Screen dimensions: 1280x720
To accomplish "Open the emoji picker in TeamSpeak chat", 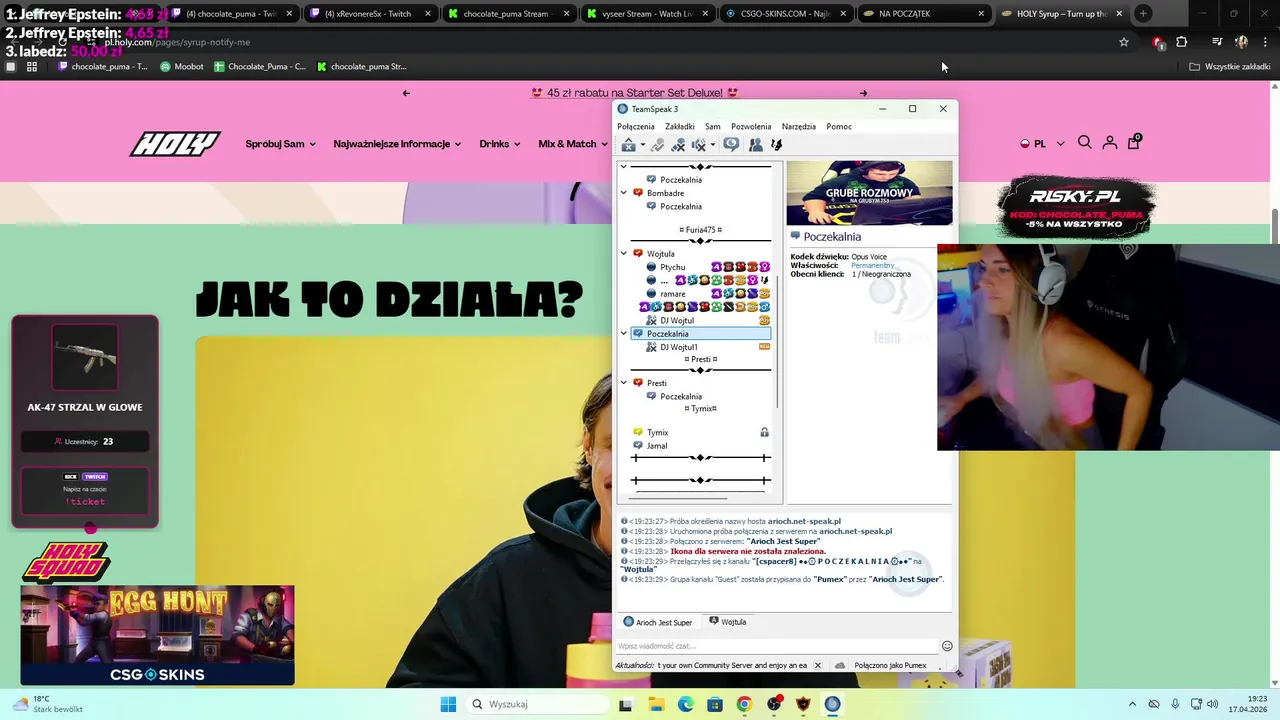I will pos(947,646).
